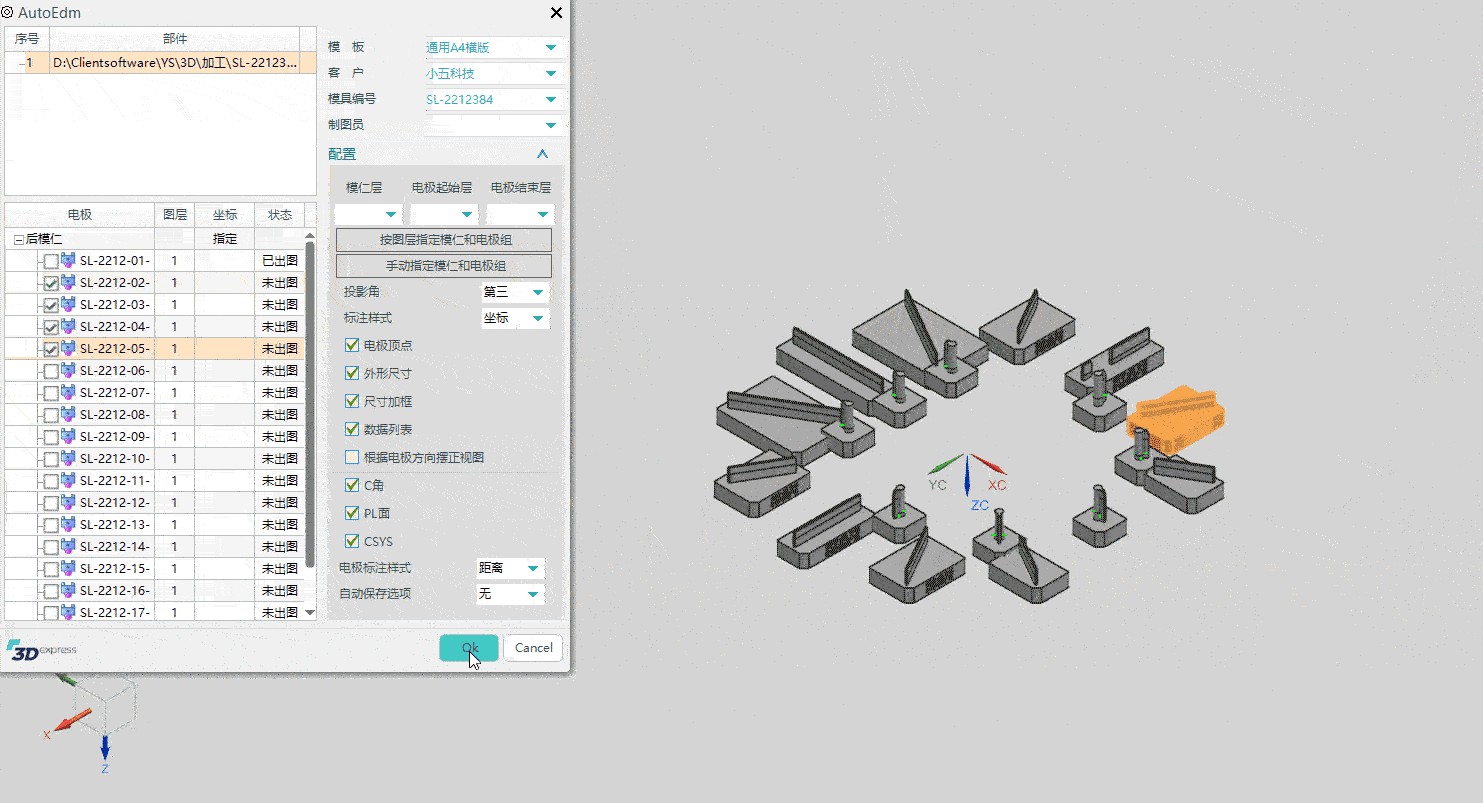Click the electrode icon of row SL-2212-09-
1483x803 pixels.
click(68, 437)
